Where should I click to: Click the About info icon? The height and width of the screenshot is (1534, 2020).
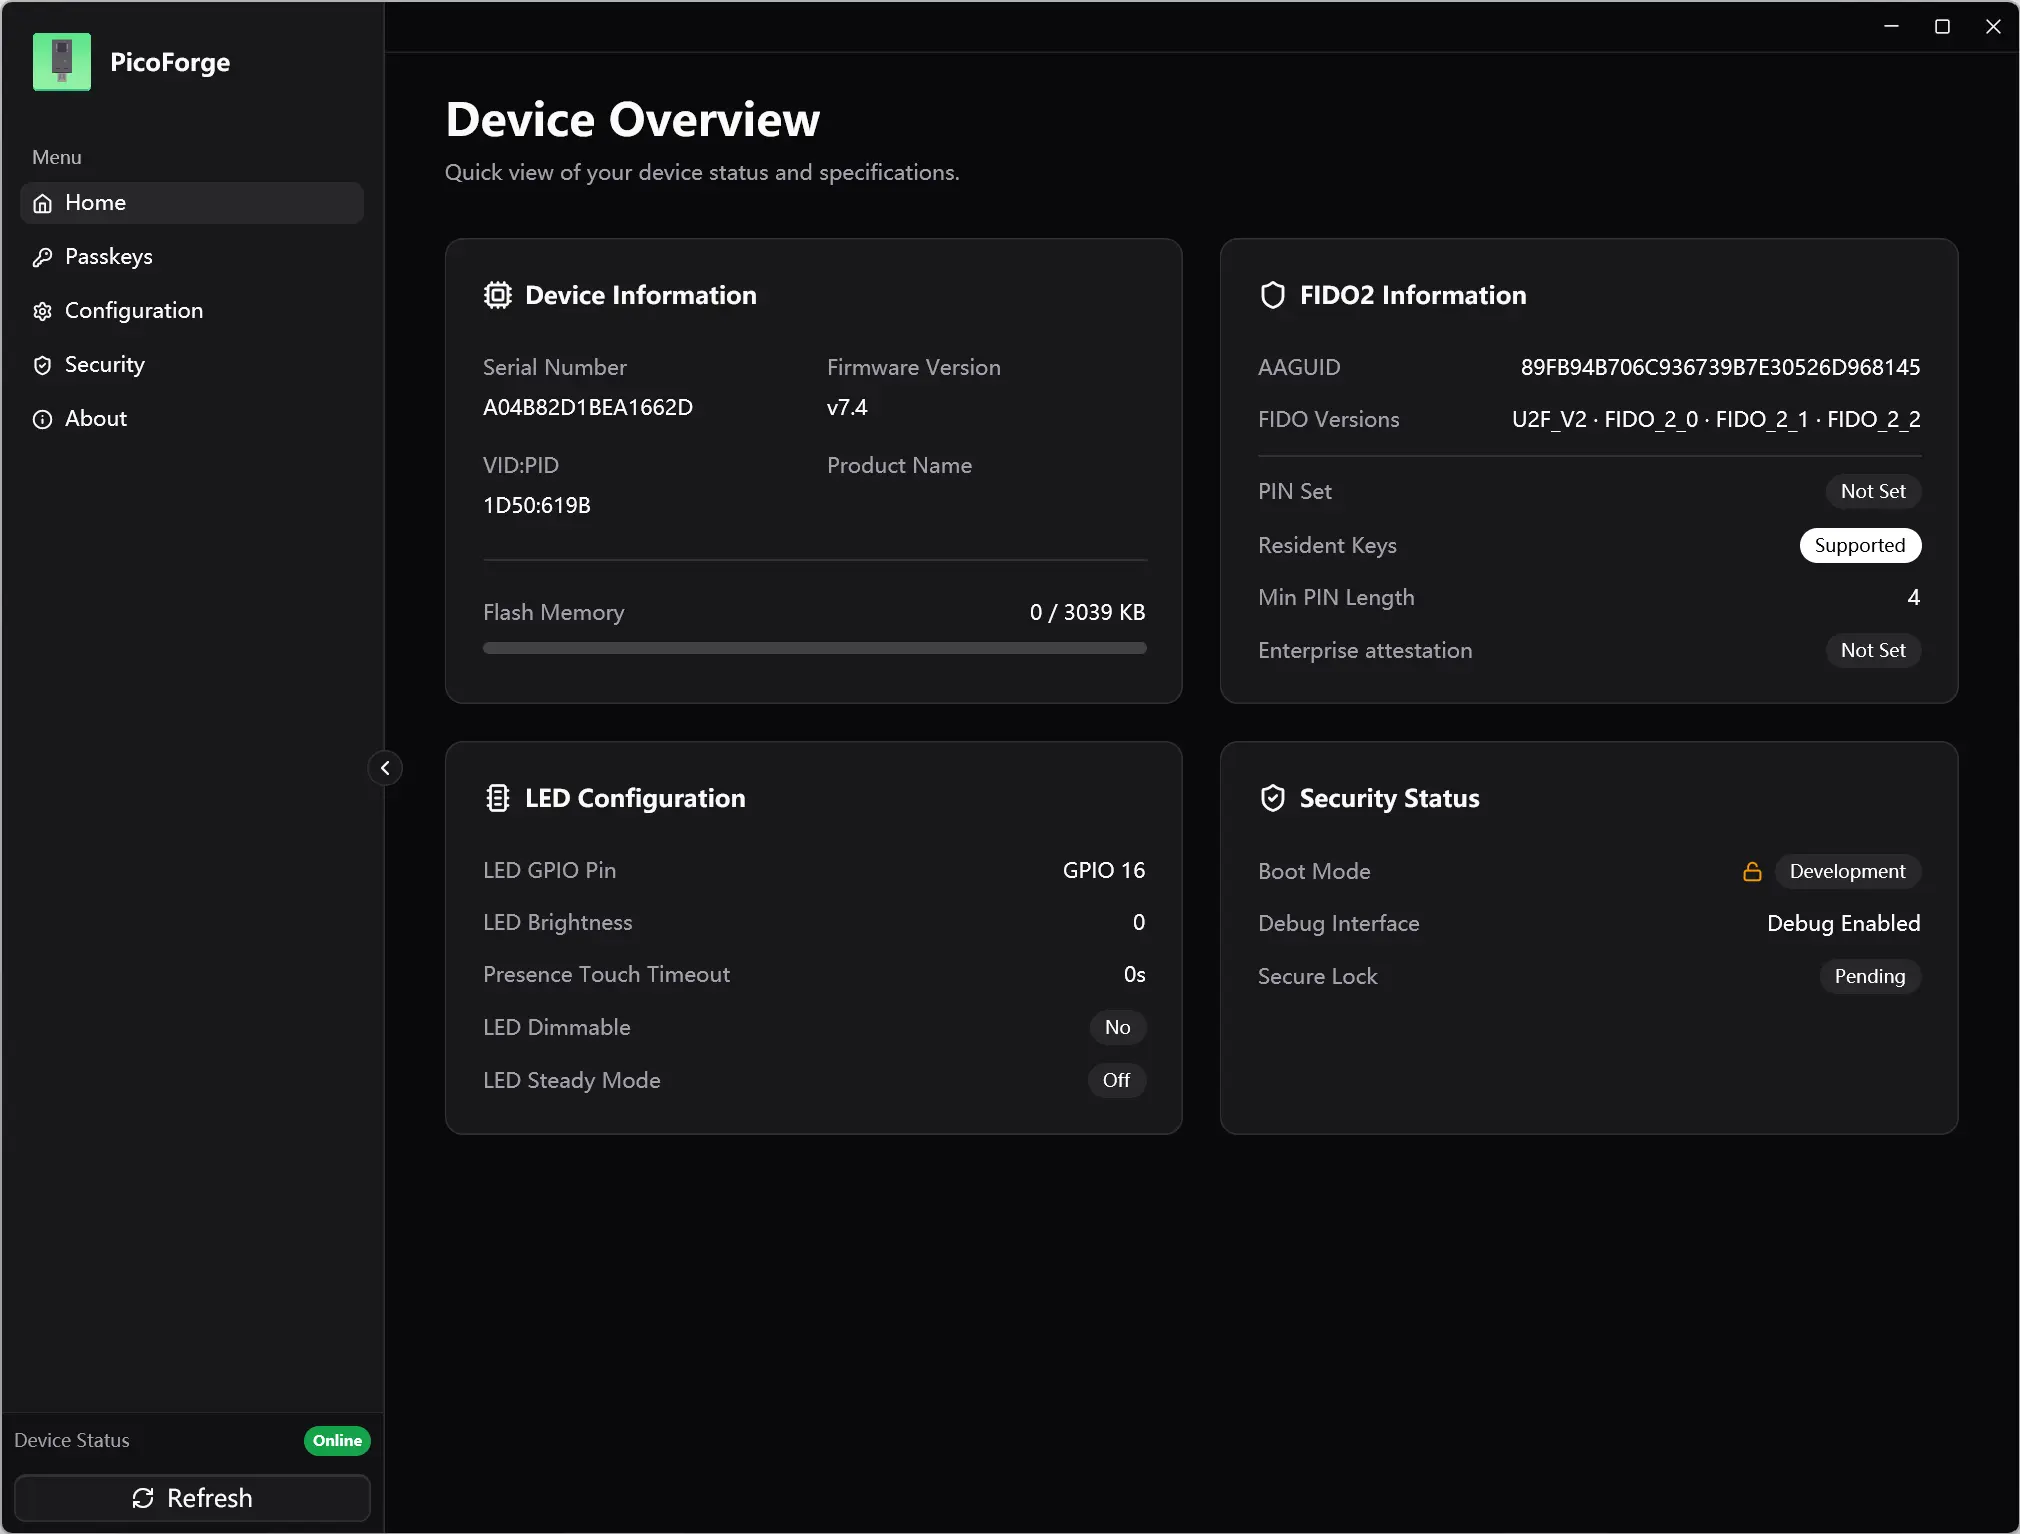tap(42, 419)
